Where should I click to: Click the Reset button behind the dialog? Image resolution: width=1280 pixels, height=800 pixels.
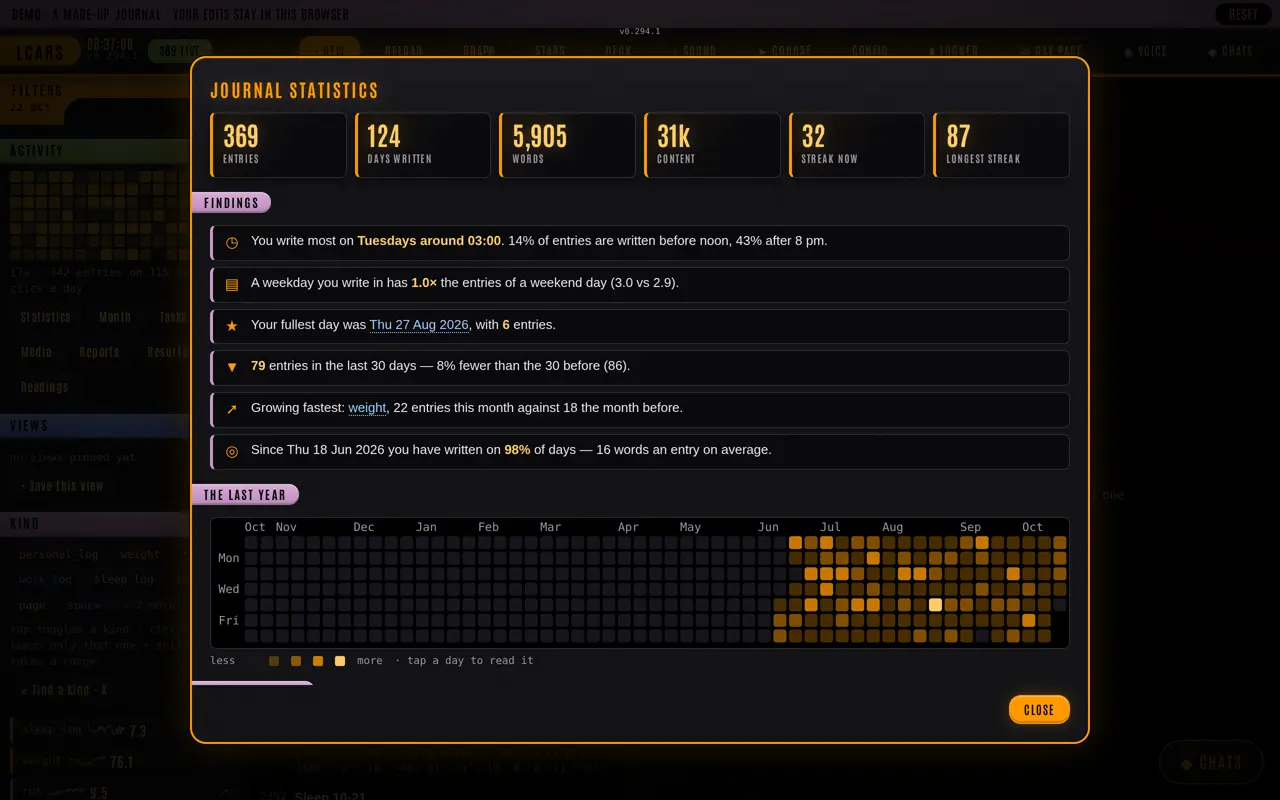click(1243, 15)
